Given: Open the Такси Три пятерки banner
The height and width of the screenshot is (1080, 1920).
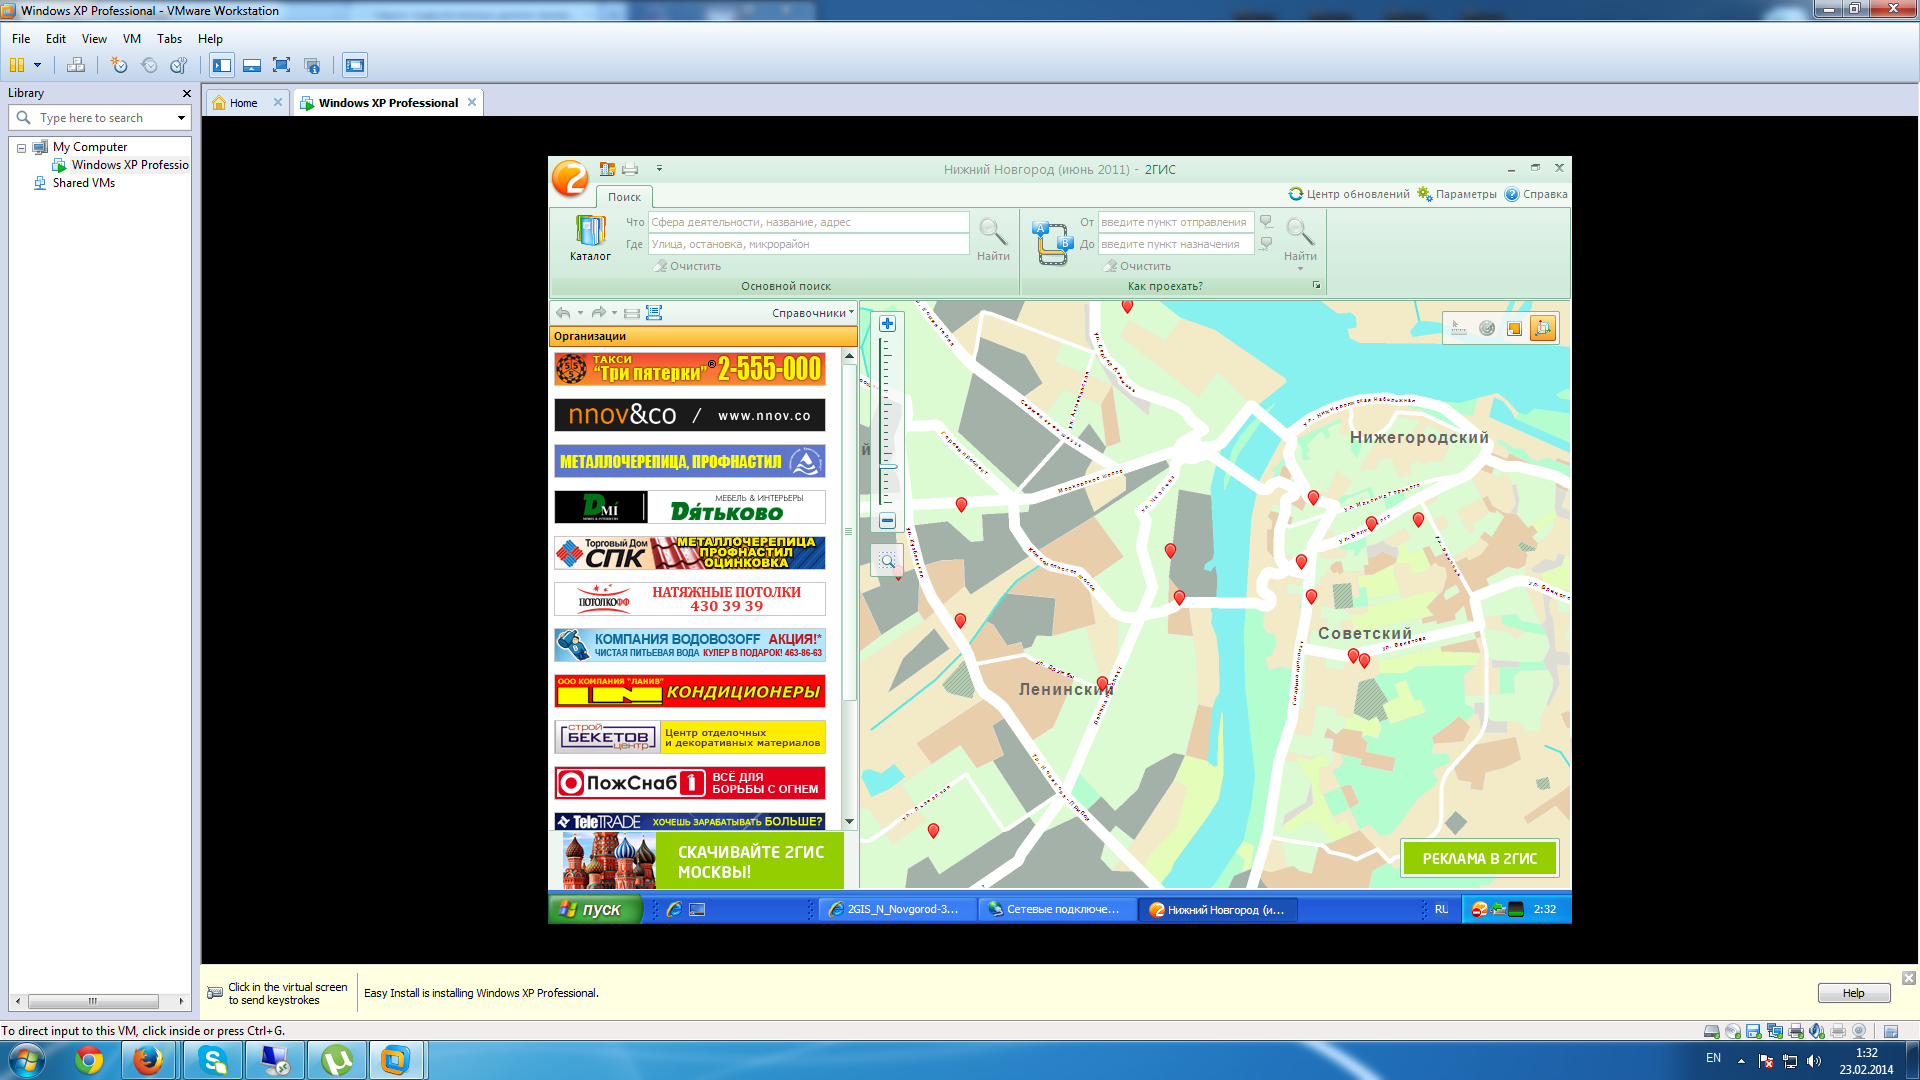Looking at the screenshot, I should [690, 369].
